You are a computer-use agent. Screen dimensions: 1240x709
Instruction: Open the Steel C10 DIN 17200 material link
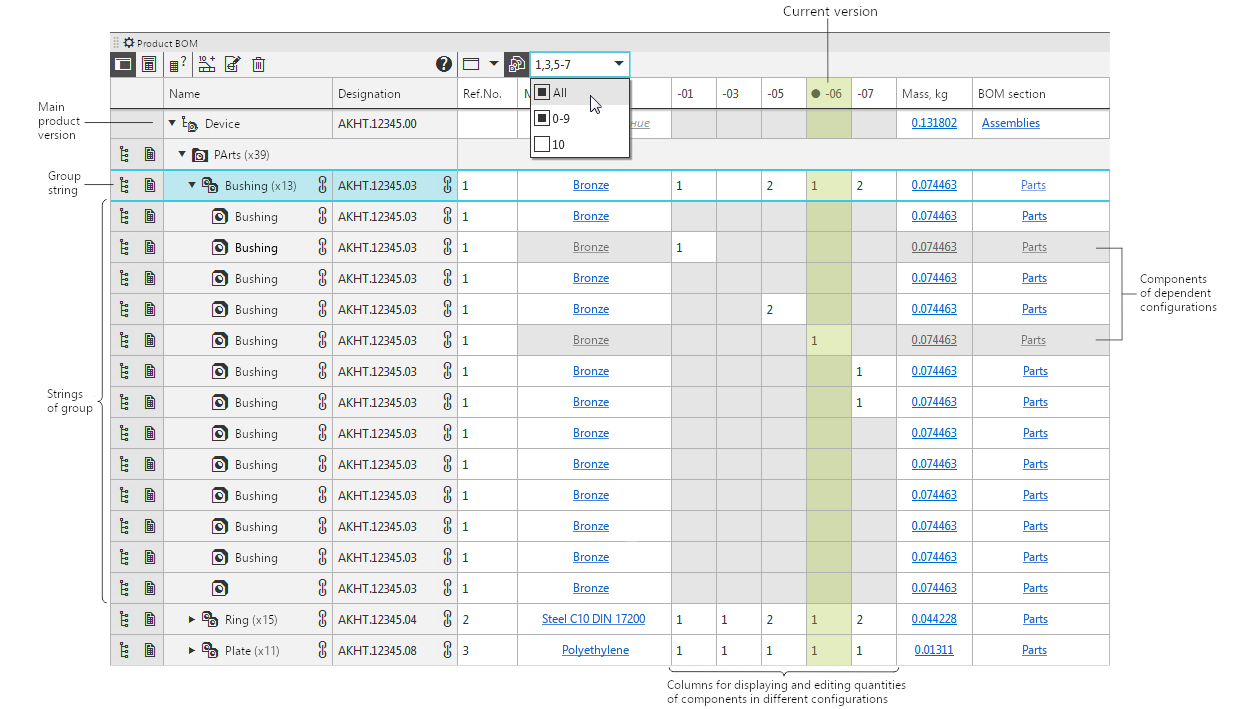pyautogui.click(x=593, y=619)
